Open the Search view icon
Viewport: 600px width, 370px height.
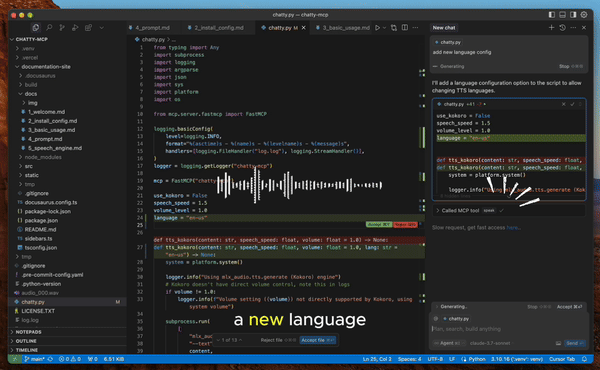click(49, 28)
